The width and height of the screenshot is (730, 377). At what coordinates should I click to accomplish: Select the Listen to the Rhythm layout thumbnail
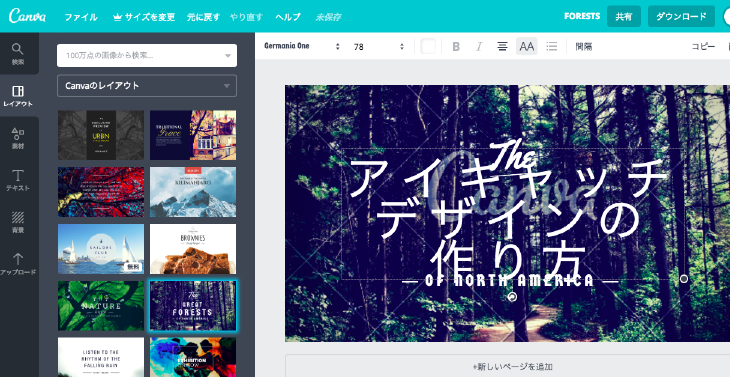click(101, 357)
